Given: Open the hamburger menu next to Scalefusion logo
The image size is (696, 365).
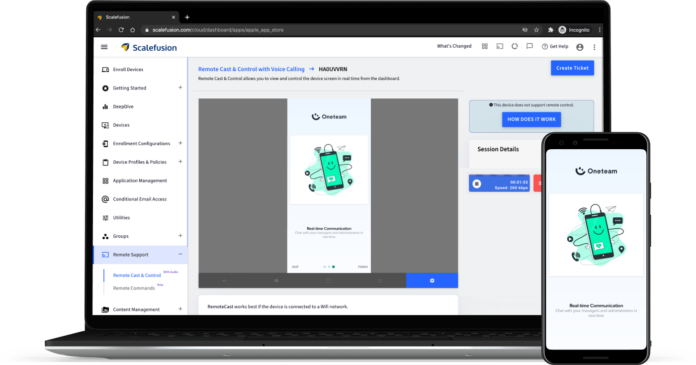Looking at the screenshot, I should (104, 47).
